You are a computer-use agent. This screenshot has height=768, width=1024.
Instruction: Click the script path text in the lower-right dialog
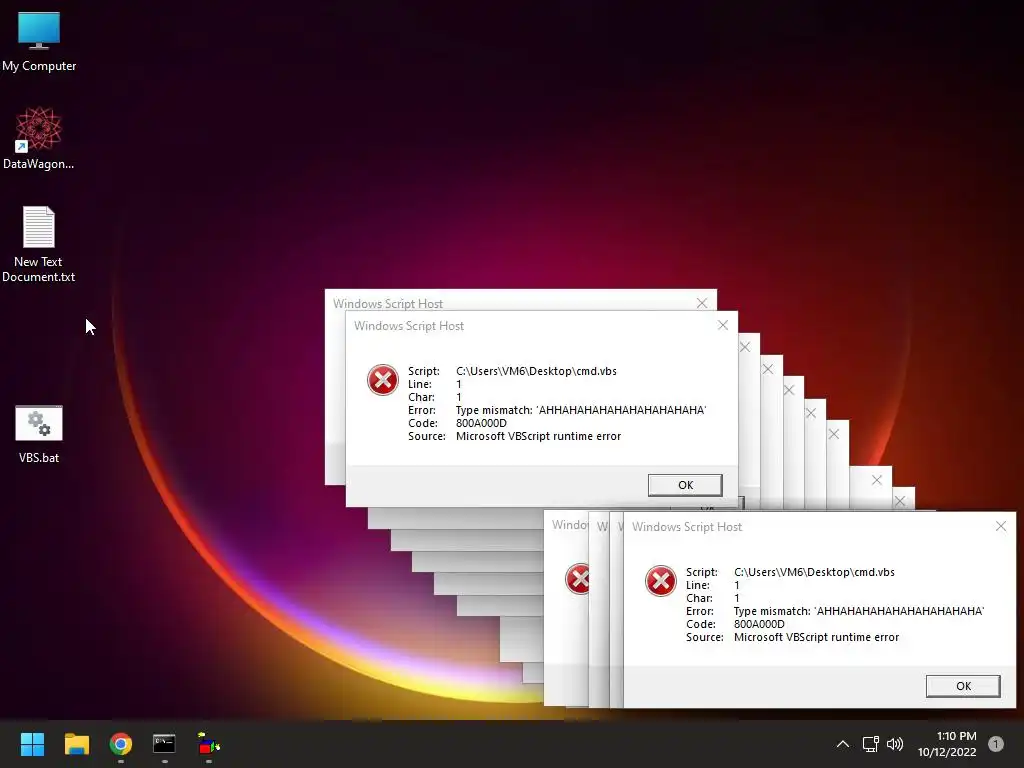coord(814,572)
